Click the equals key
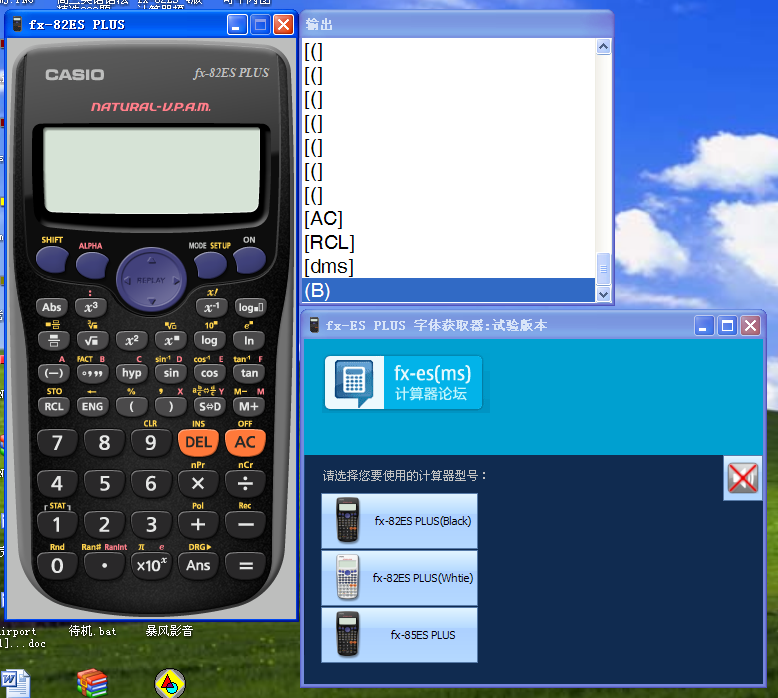The image size is (778, 698). tap(245, 566)
